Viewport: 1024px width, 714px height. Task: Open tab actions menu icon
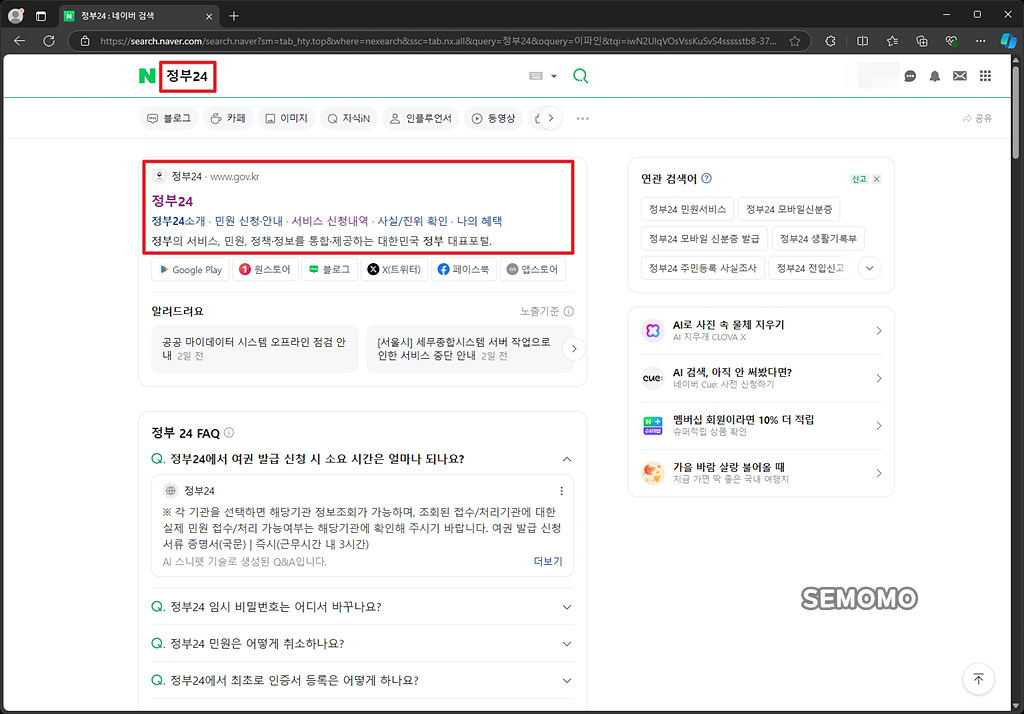click(x=40, y=16)
